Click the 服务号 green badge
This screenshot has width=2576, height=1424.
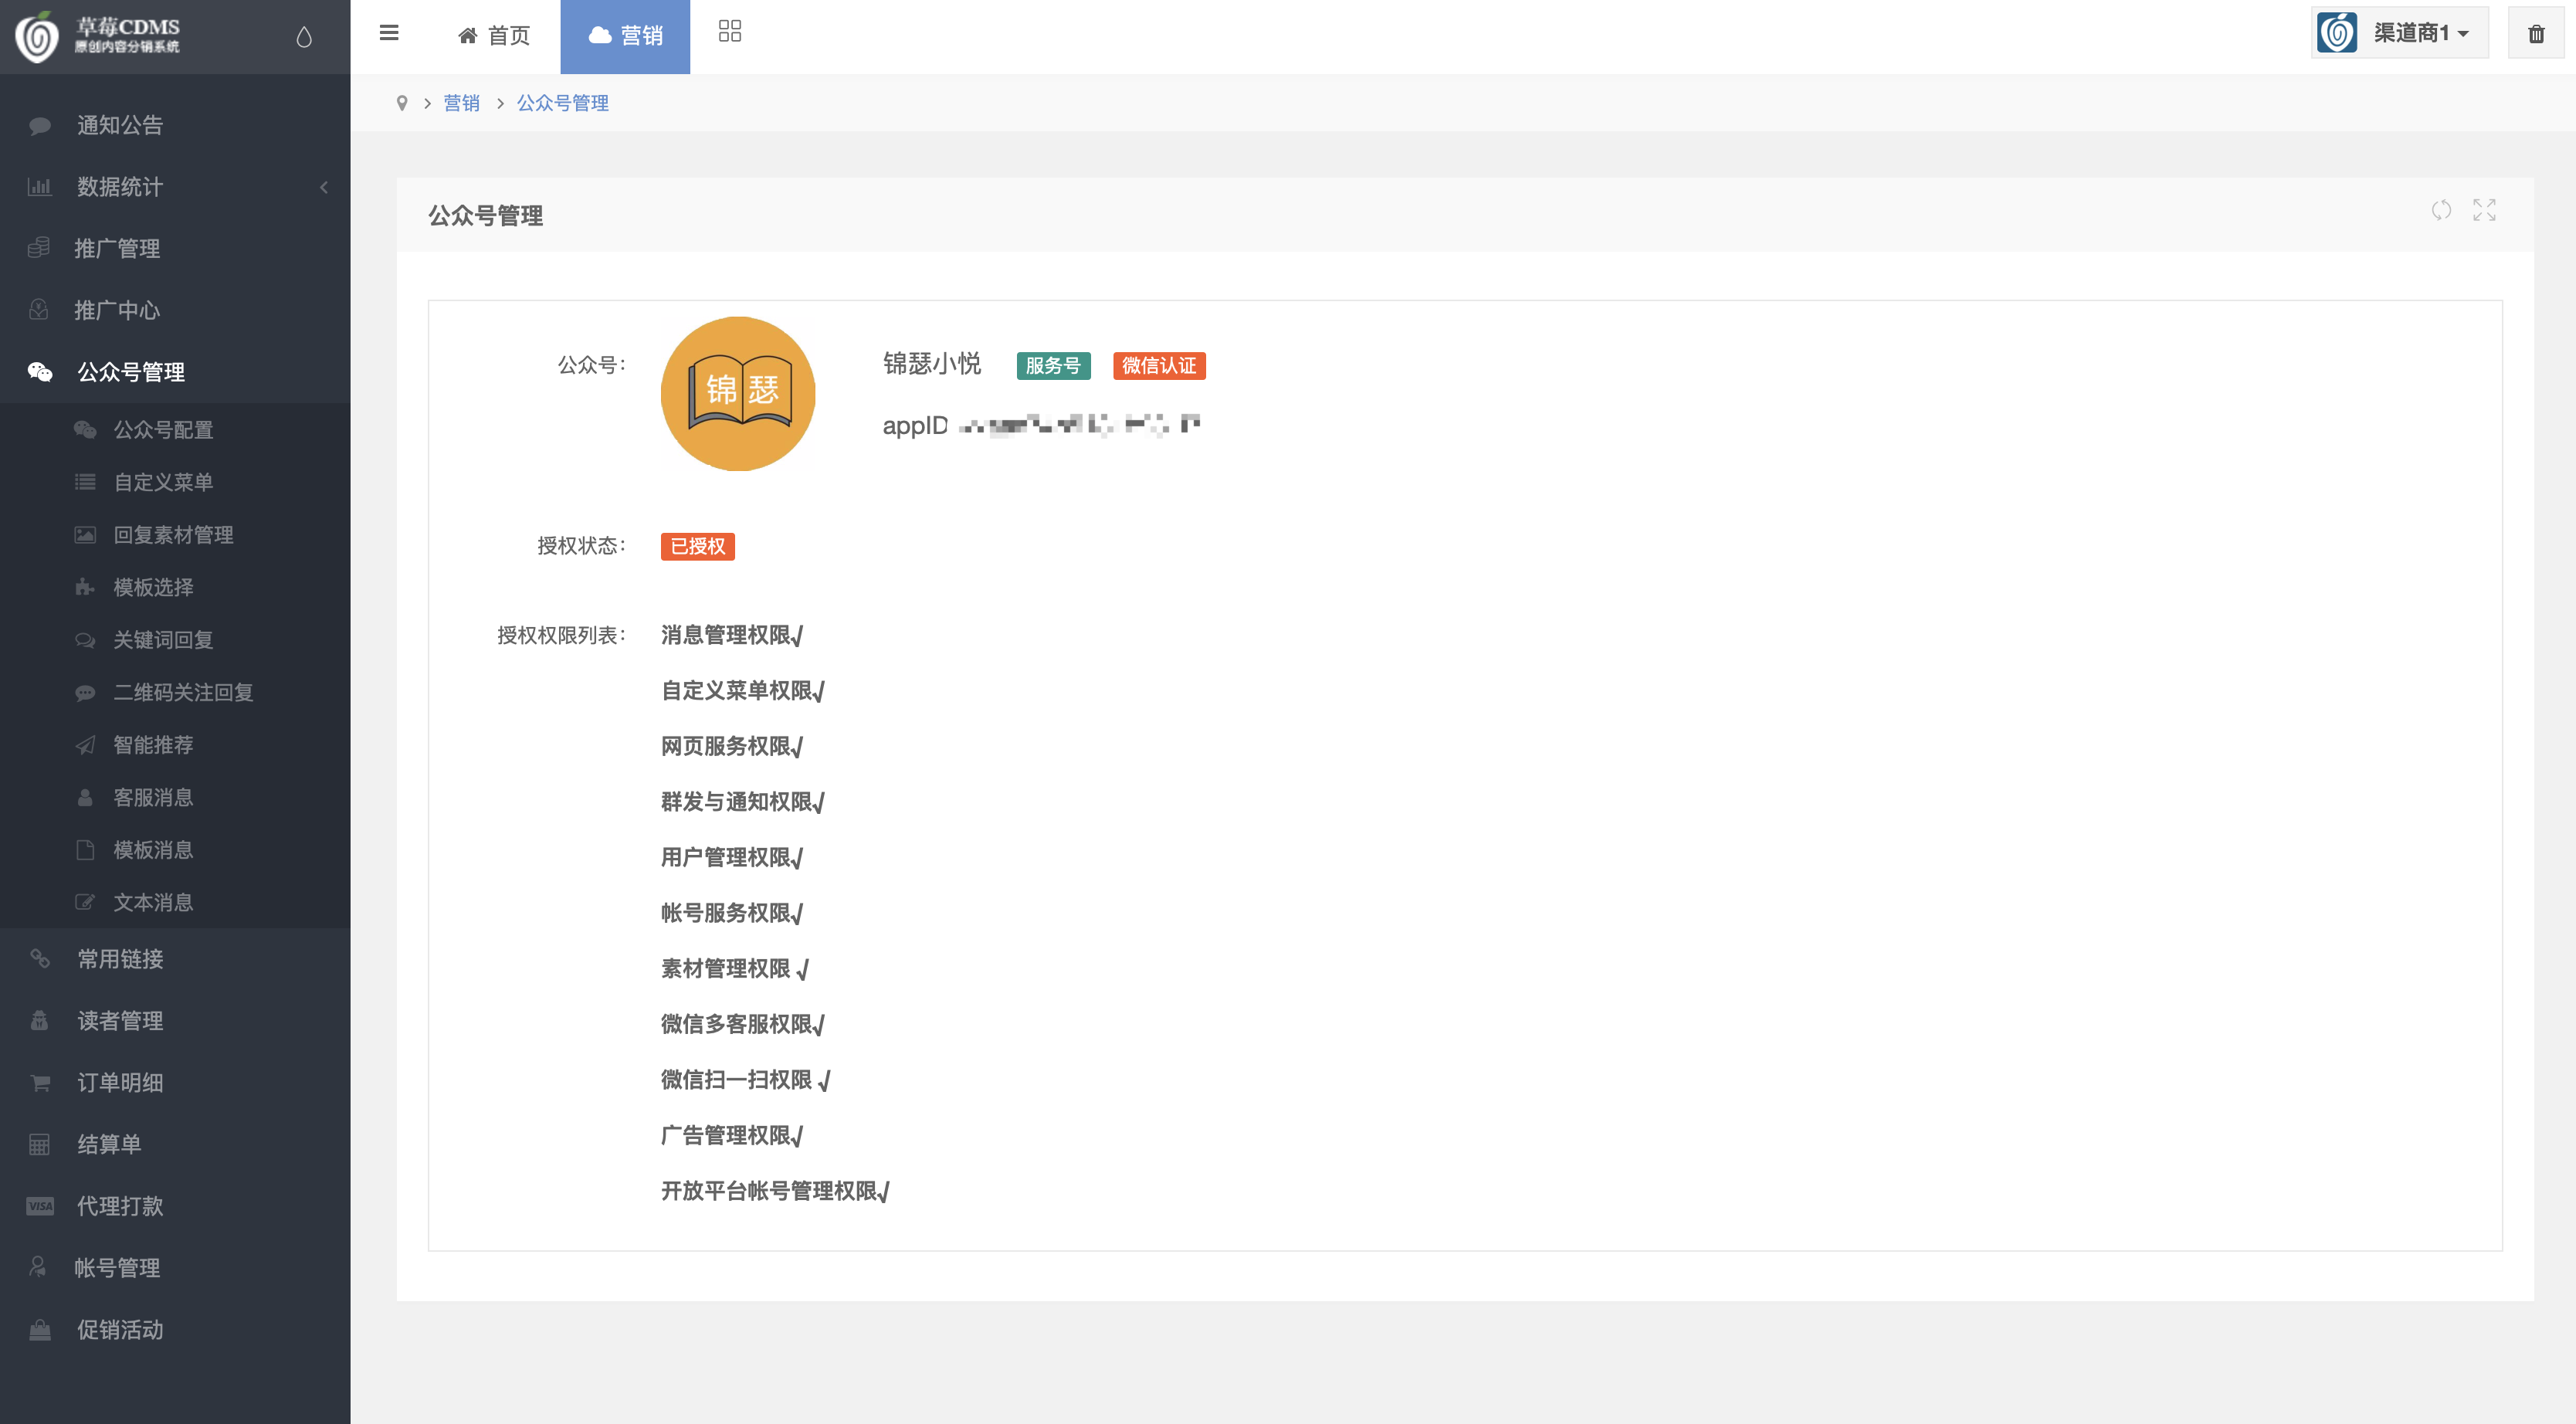point(1053,366)
